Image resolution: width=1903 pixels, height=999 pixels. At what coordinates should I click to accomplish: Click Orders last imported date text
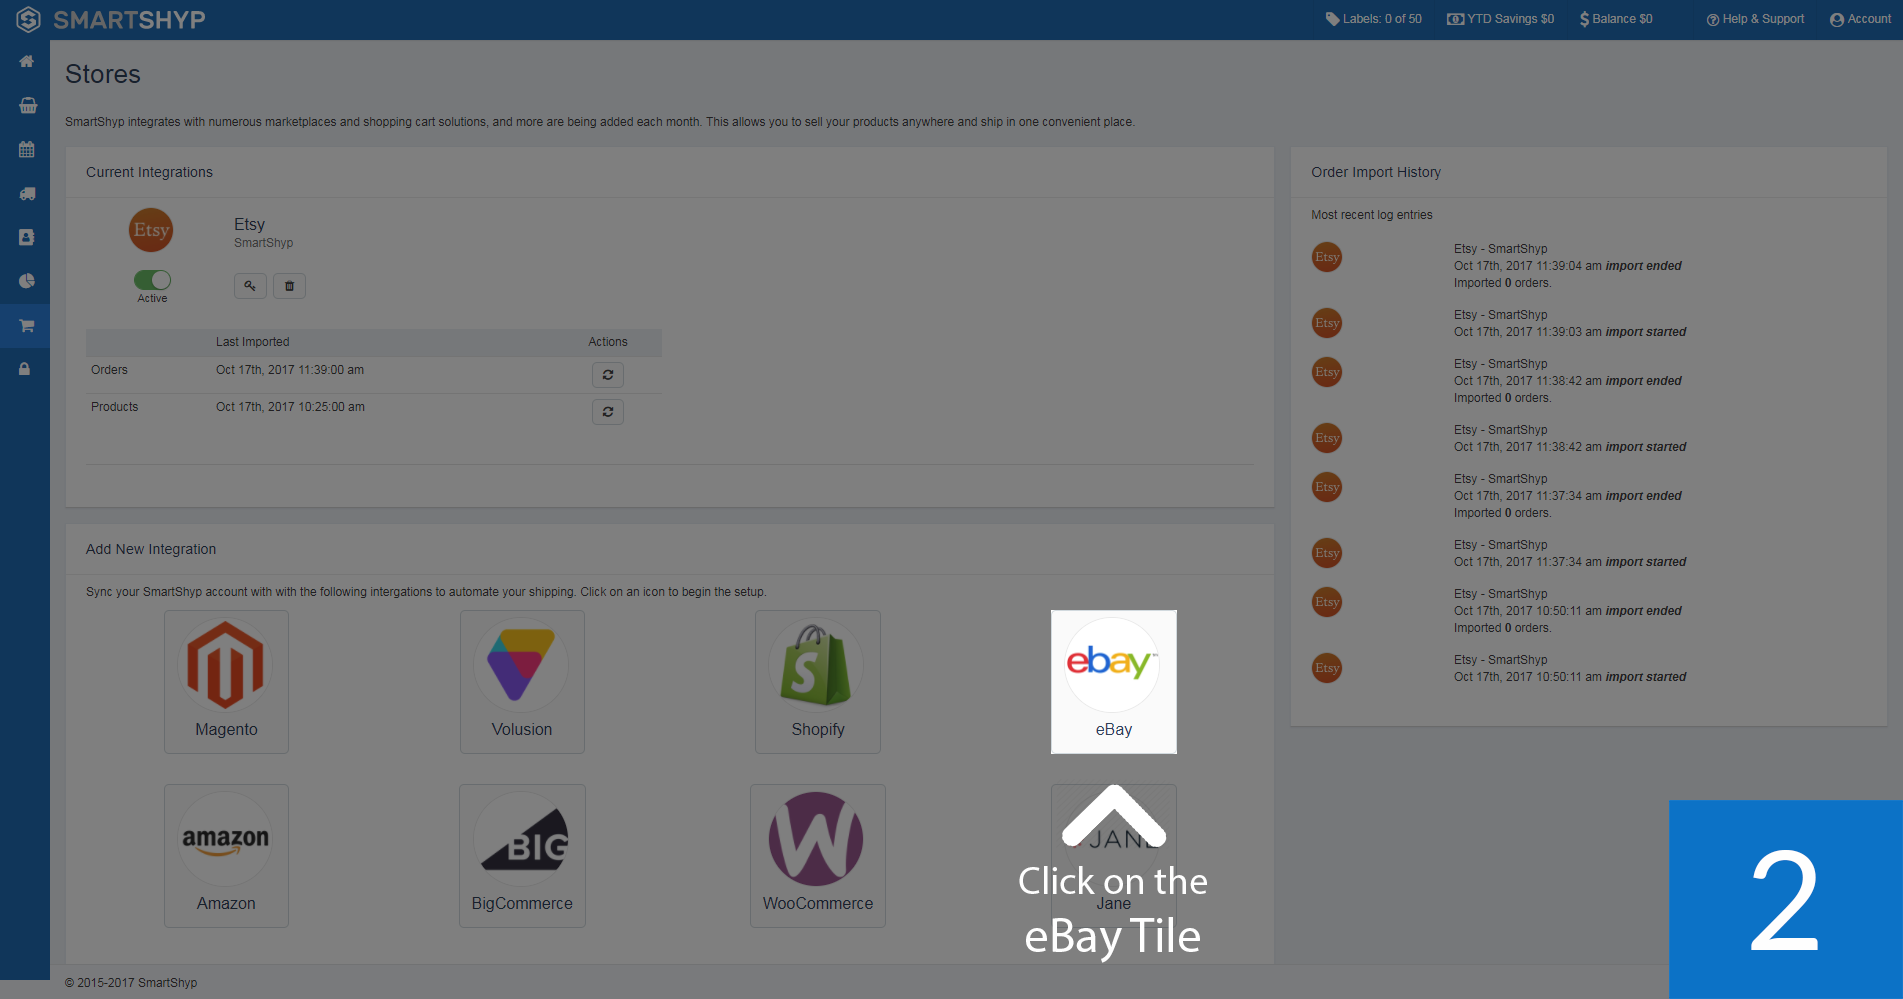pos(290,370)
